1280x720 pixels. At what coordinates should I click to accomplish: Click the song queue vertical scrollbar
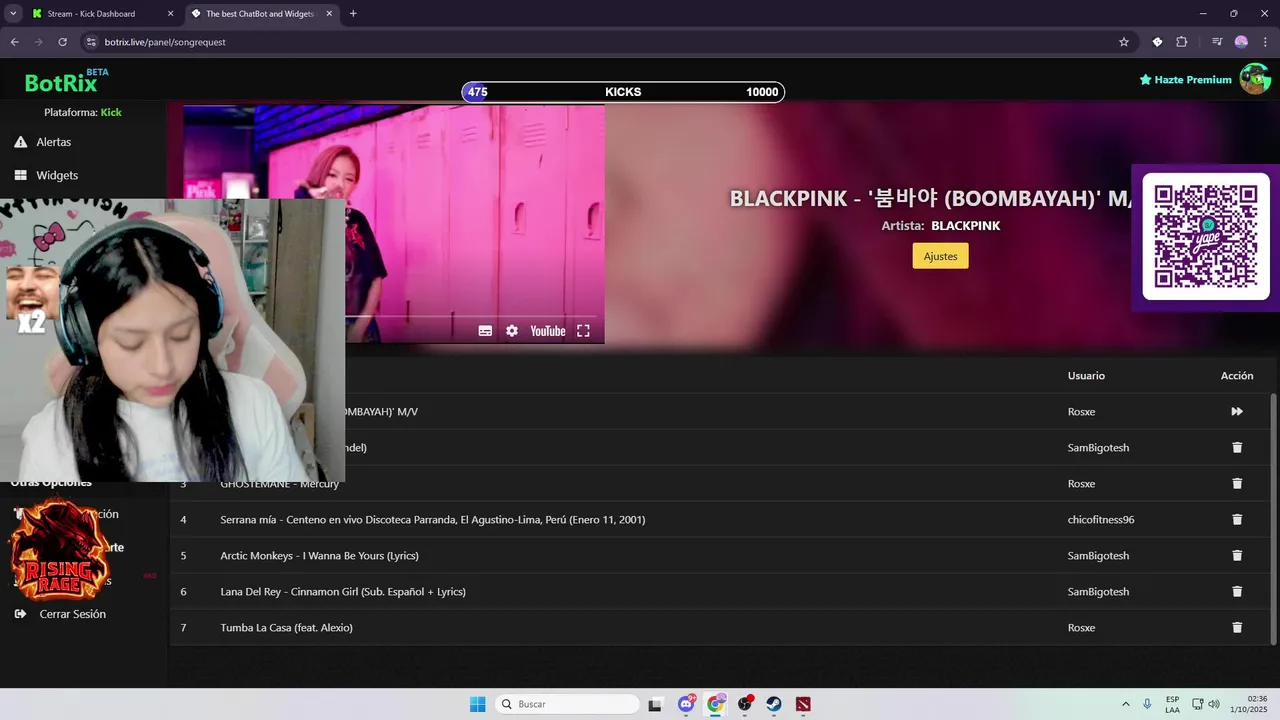point(1274,518)
